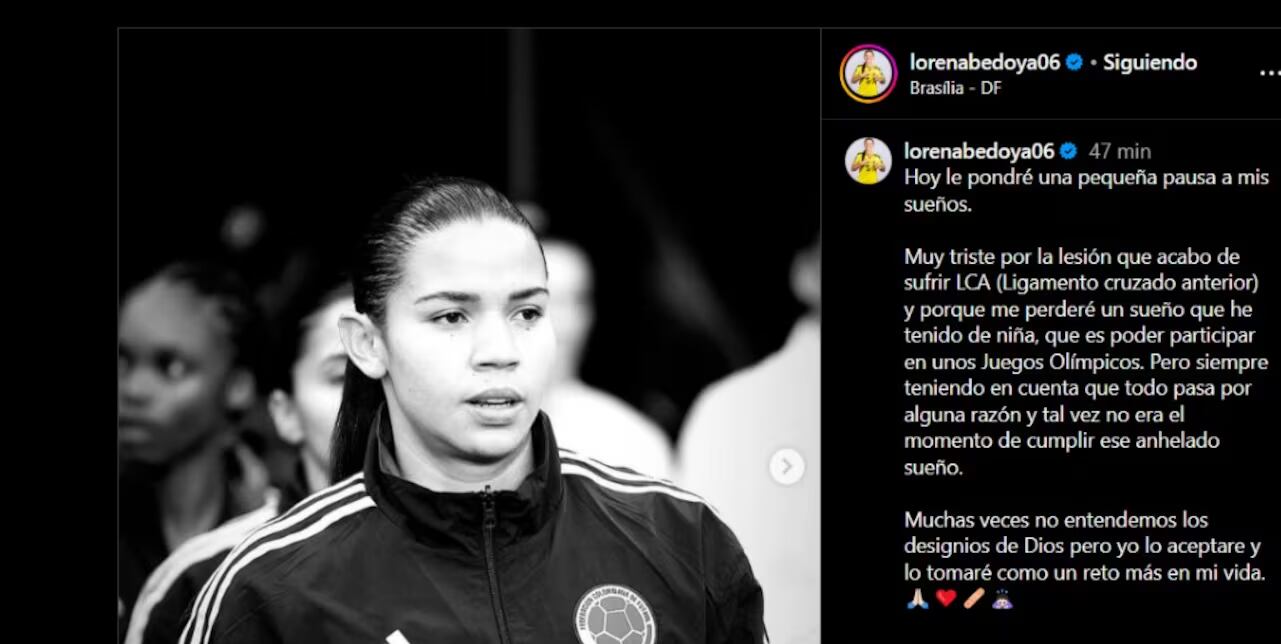Click the verified badge next to the caption username
The width and height of the screenshot is (1281, 644).
pos(1068,151)
